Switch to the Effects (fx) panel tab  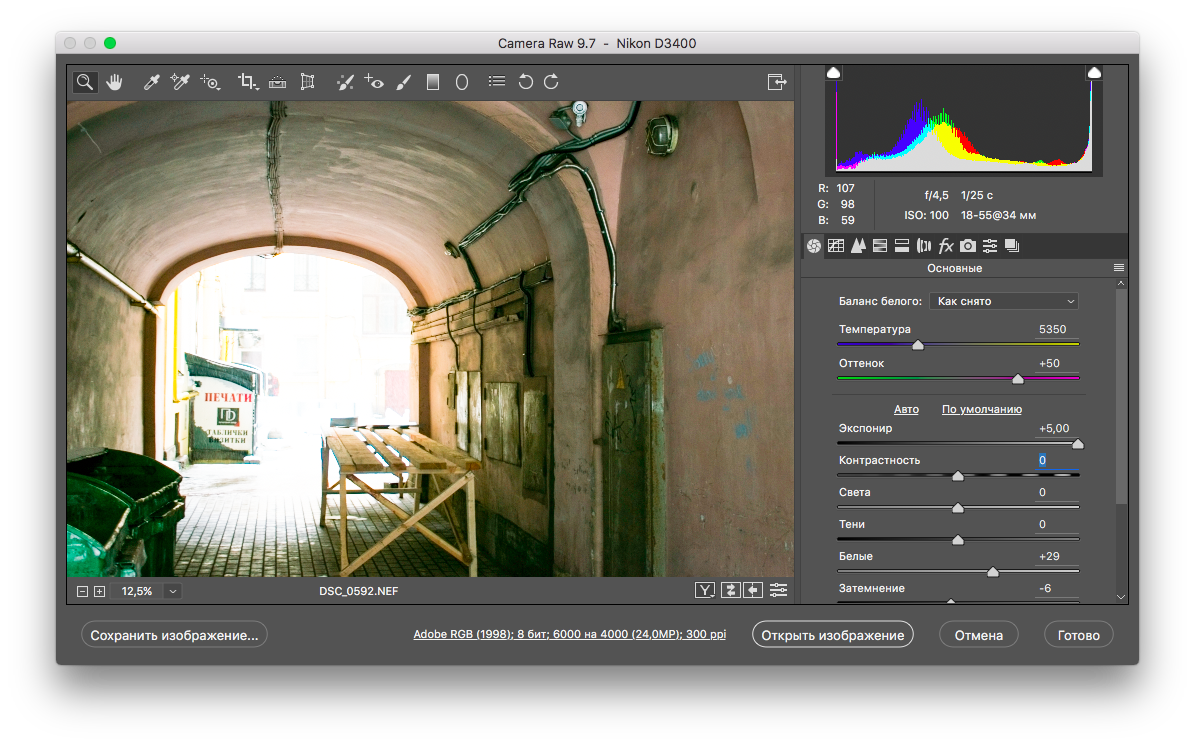pyautogui.click(x=945, y=246)
